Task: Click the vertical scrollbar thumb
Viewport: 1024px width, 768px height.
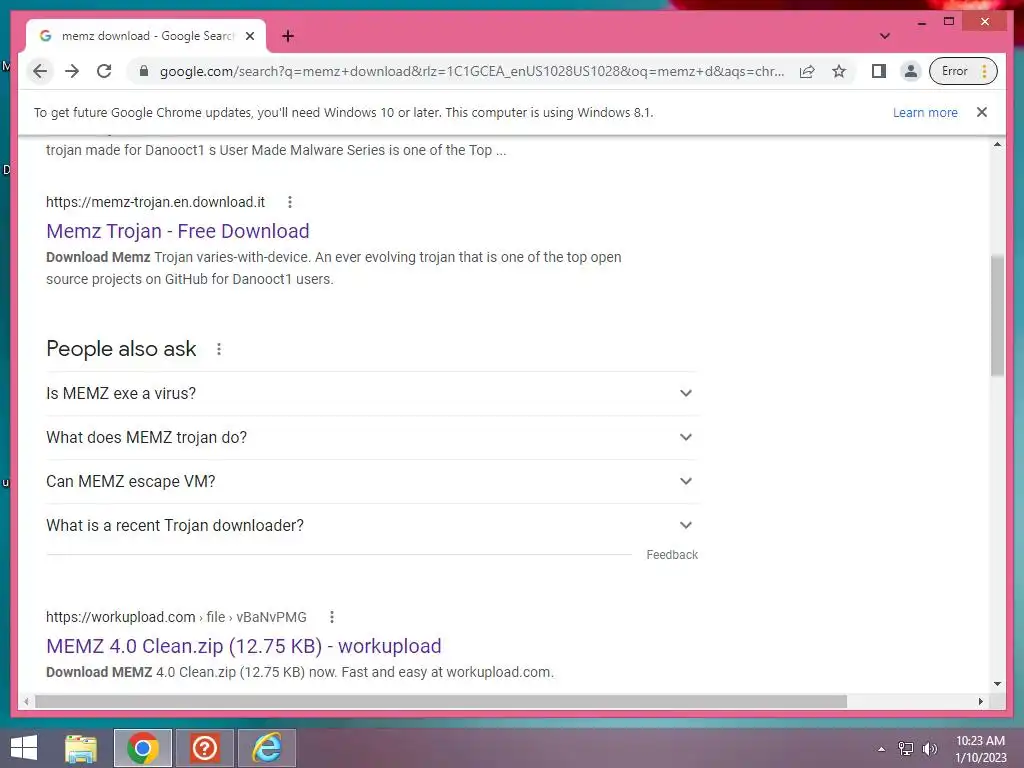Action: tap(997, 315)
